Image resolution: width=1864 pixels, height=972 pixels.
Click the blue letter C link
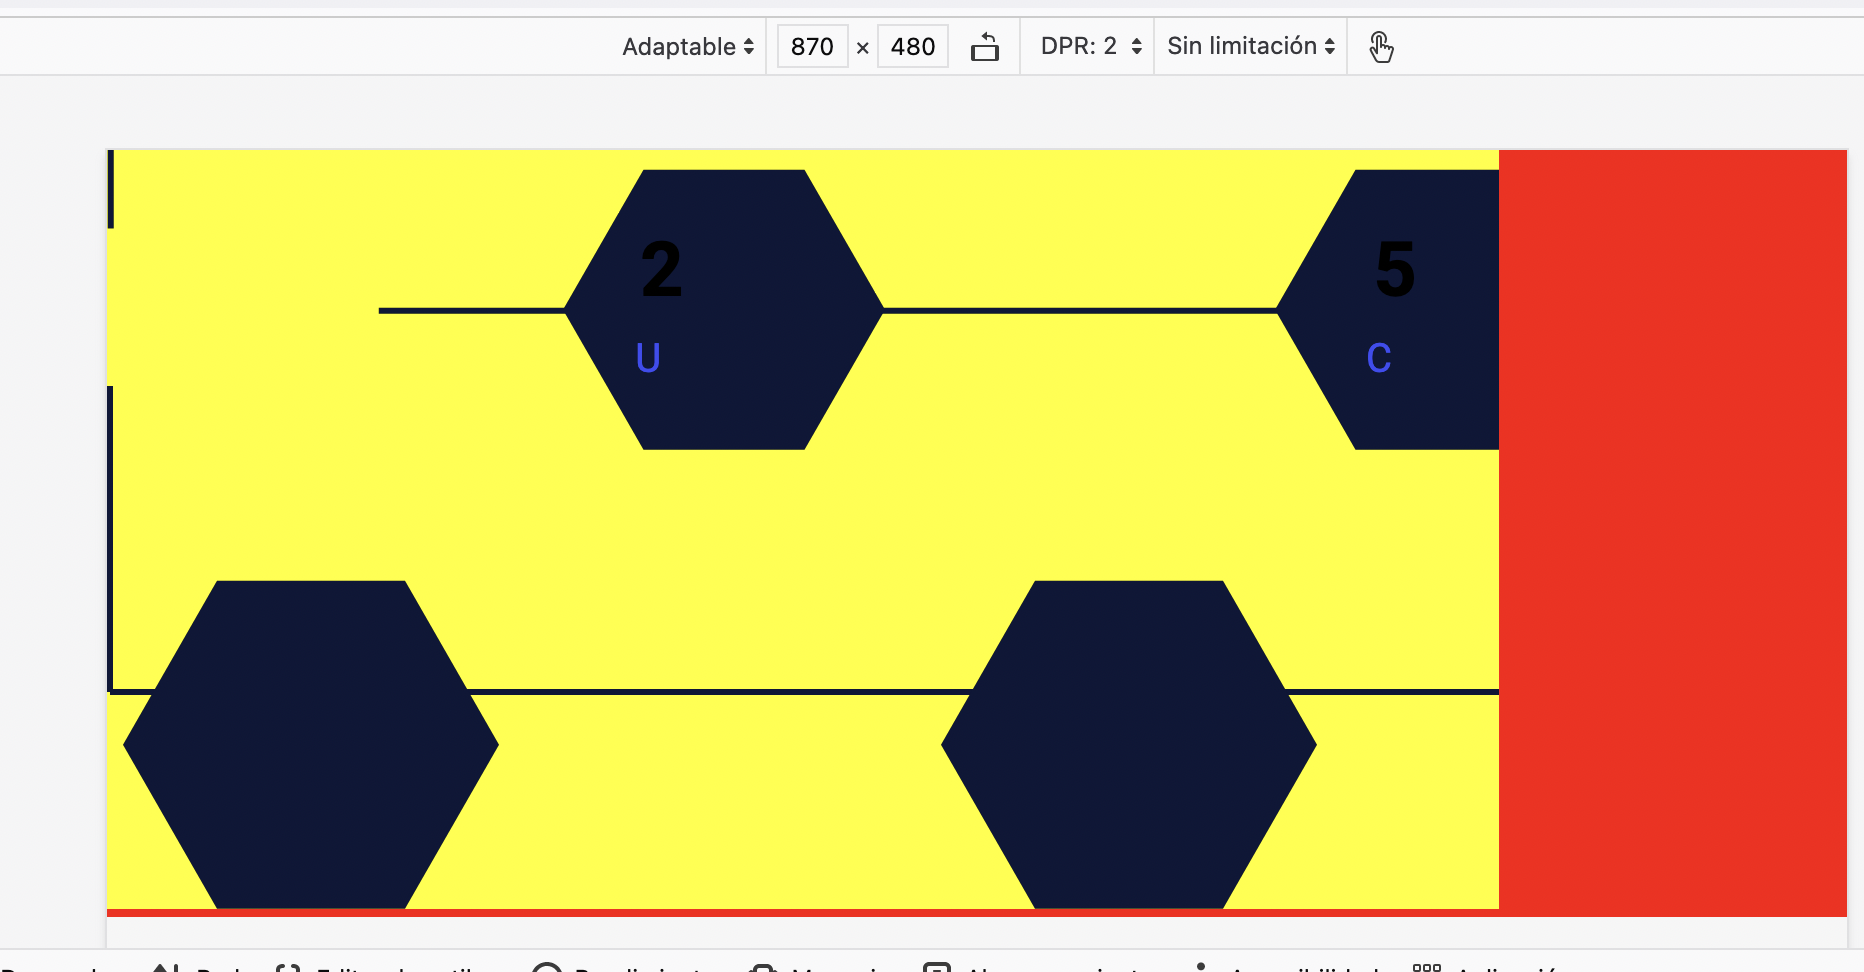tap(1379, 357)
